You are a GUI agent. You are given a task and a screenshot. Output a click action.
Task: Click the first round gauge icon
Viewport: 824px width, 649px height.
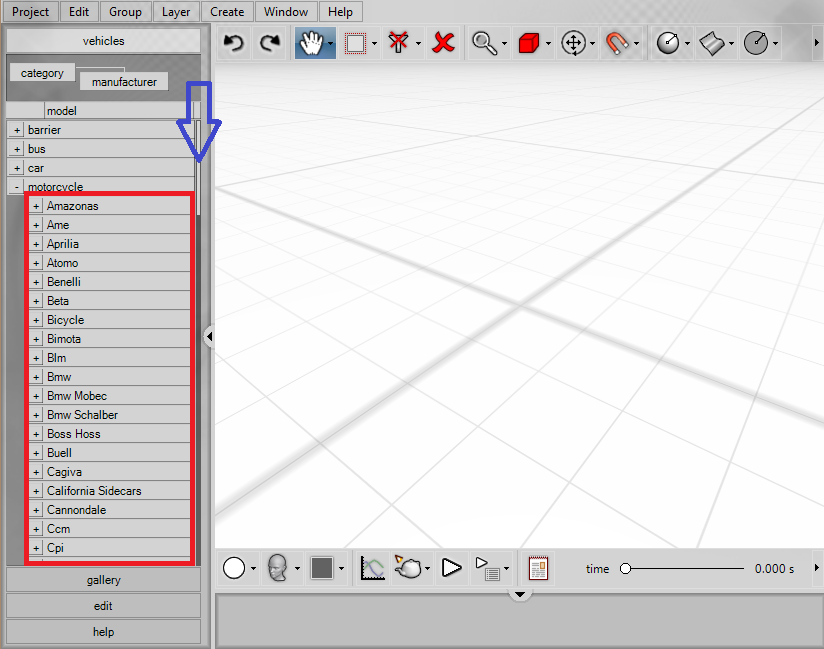(668, 43)
